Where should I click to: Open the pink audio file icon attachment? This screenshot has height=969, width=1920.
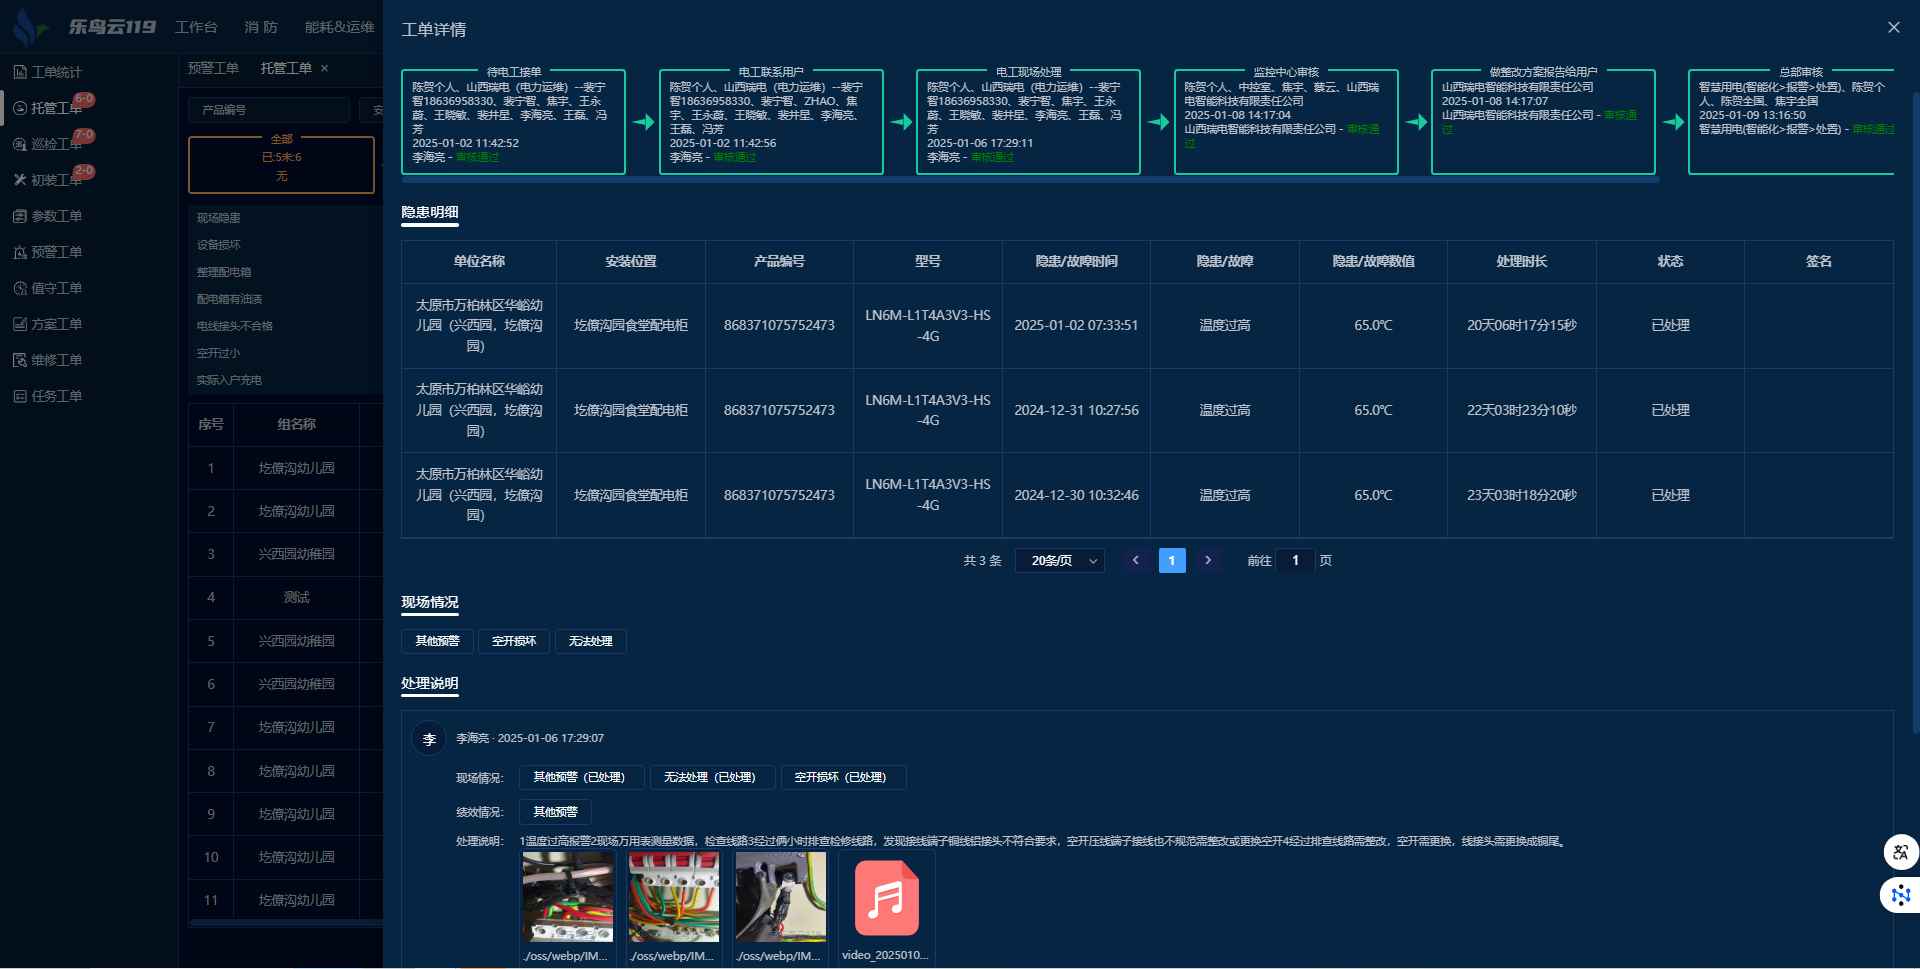pos(886,898)
